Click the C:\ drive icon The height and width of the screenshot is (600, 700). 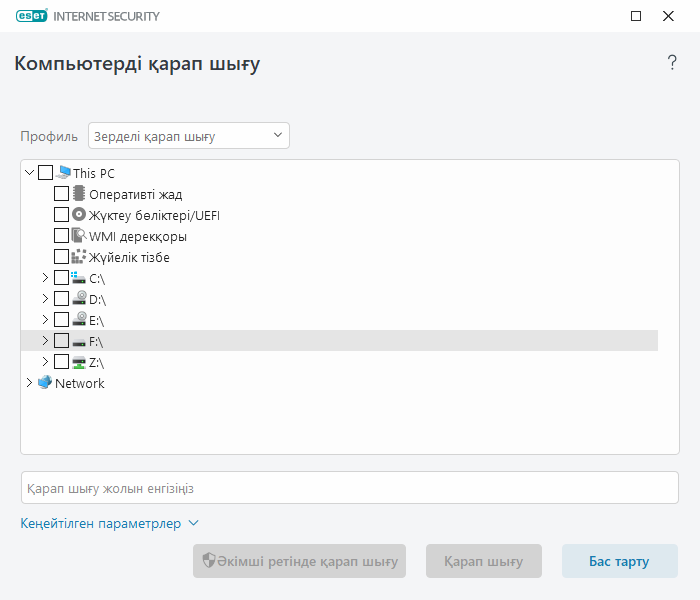(79, 278)
